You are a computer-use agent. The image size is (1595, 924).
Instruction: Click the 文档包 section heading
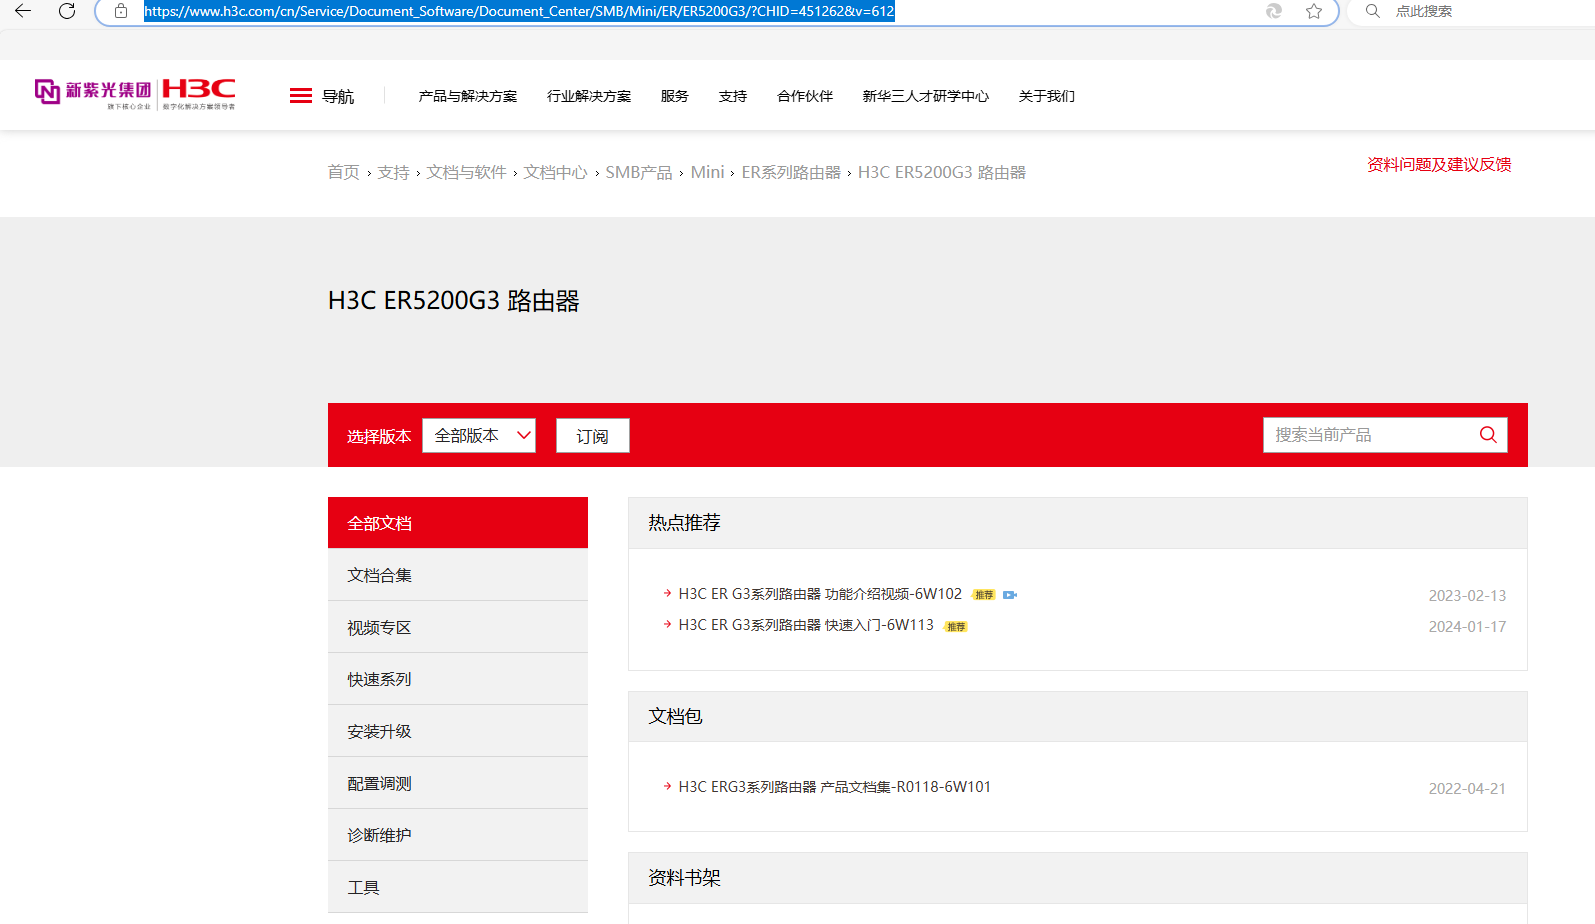point(675,717)
